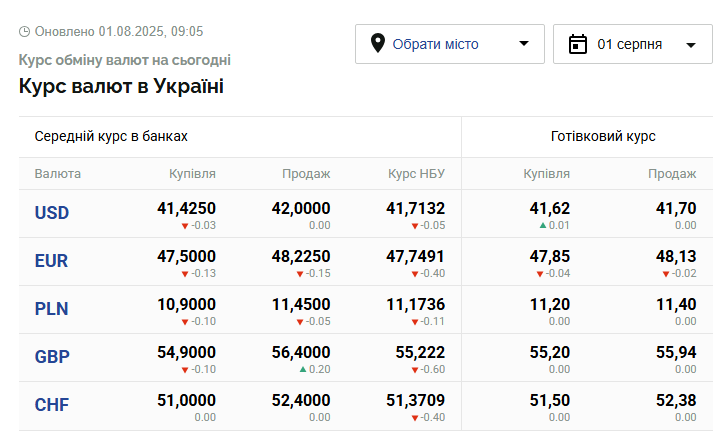724x432 pixels.
Task: Open the GBP currency link
Action: (52, 357)
